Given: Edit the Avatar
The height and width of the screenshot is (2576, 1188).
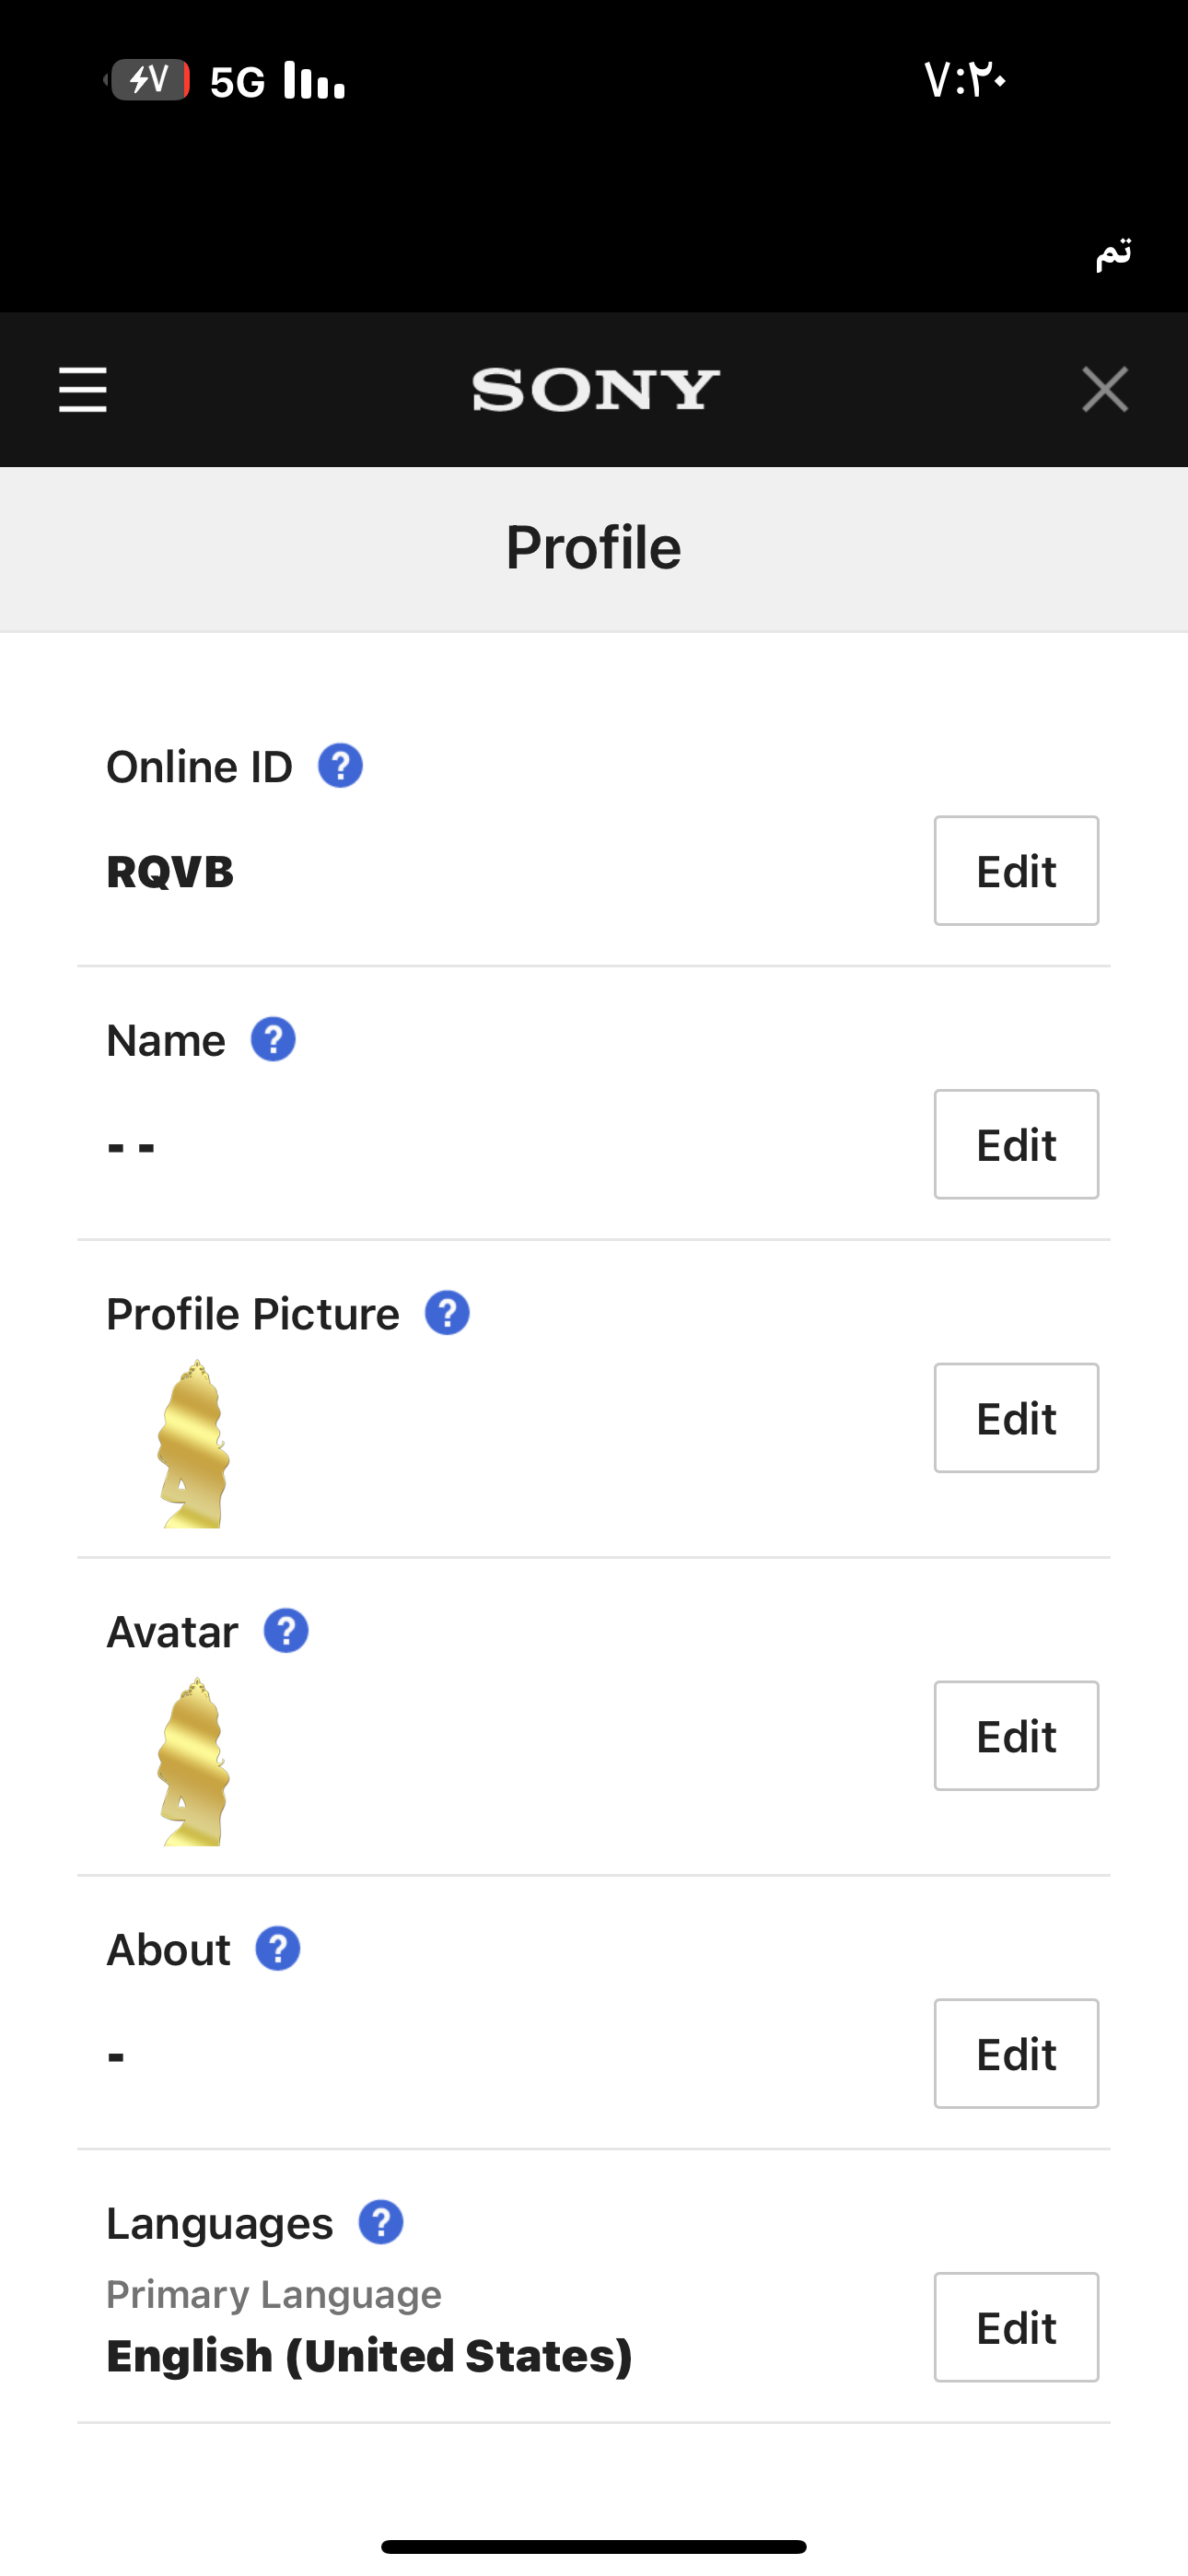Looking at the screenshot, I should [x=1016, y=1736].
